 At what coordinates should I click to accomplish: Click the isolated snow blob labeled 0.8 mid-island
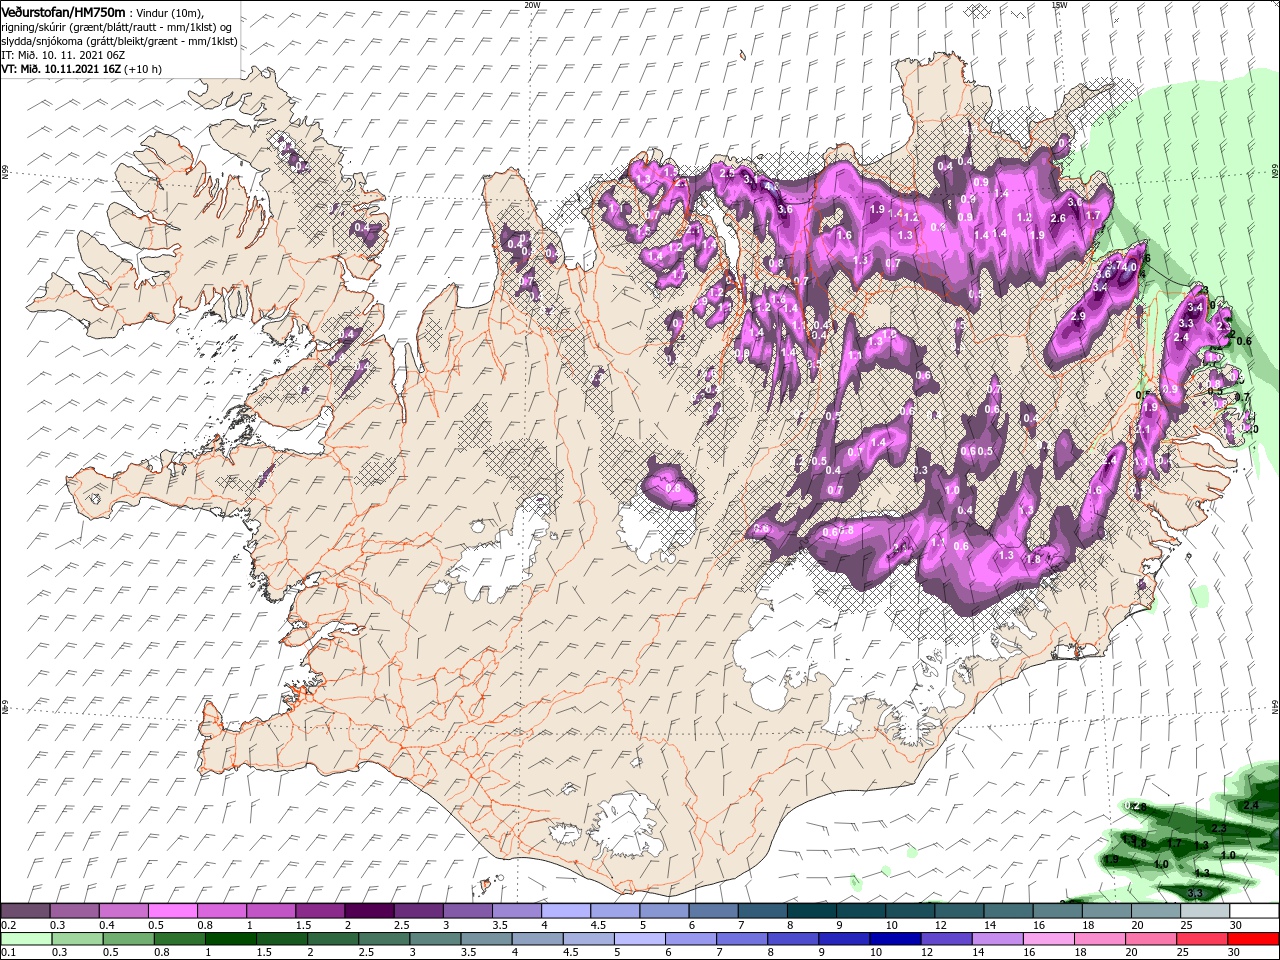(x=670, y=485)
